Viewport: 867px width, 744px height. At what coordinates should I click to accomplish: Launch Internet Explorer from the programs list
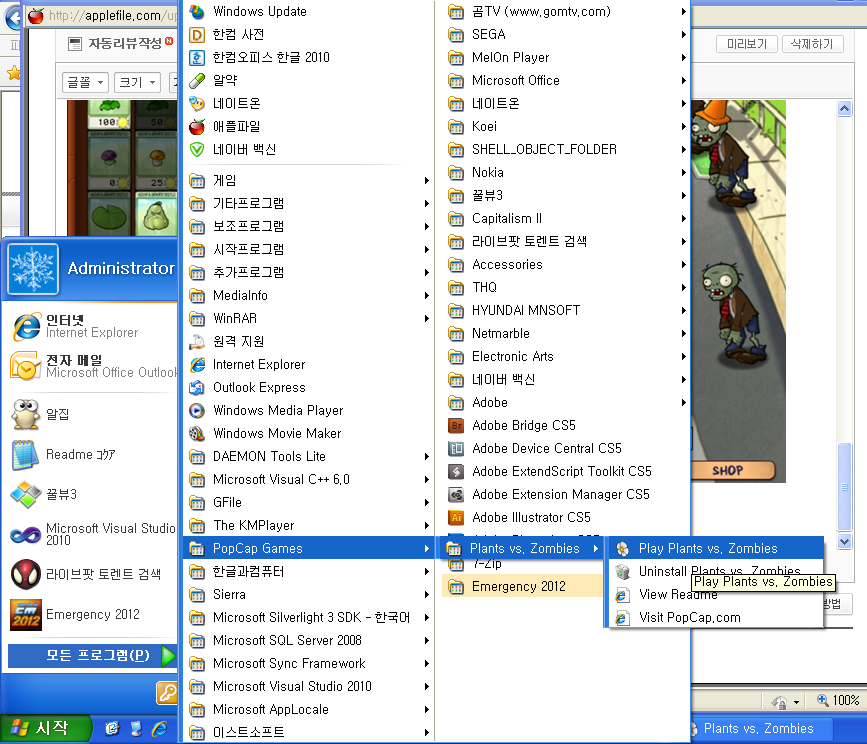(258, 364)
